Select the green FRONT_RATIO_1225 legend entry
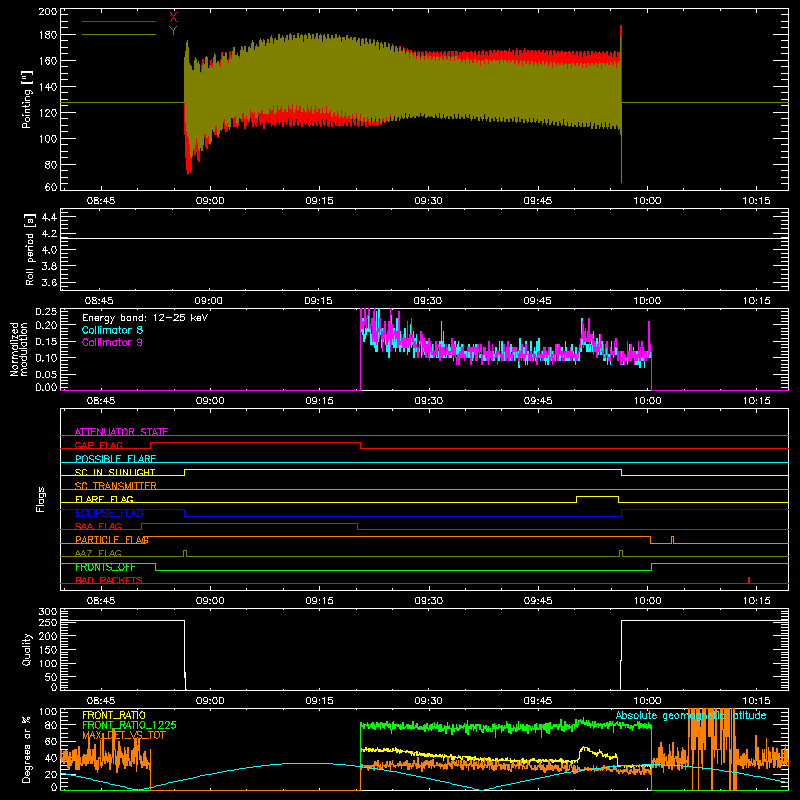This screenshot has height=800, width=800. pyautogui.click(x=129, y=725)
